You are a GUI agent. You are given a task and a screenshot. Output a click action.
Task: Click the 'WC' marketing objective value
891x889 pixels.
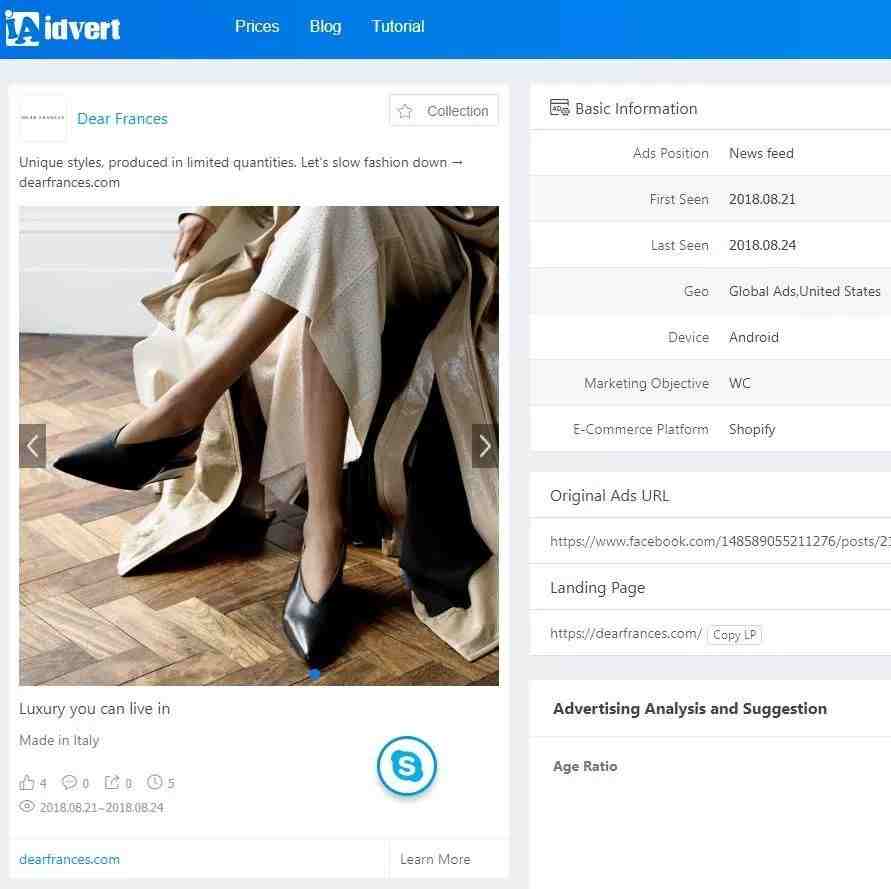click(x=740, y=384)
